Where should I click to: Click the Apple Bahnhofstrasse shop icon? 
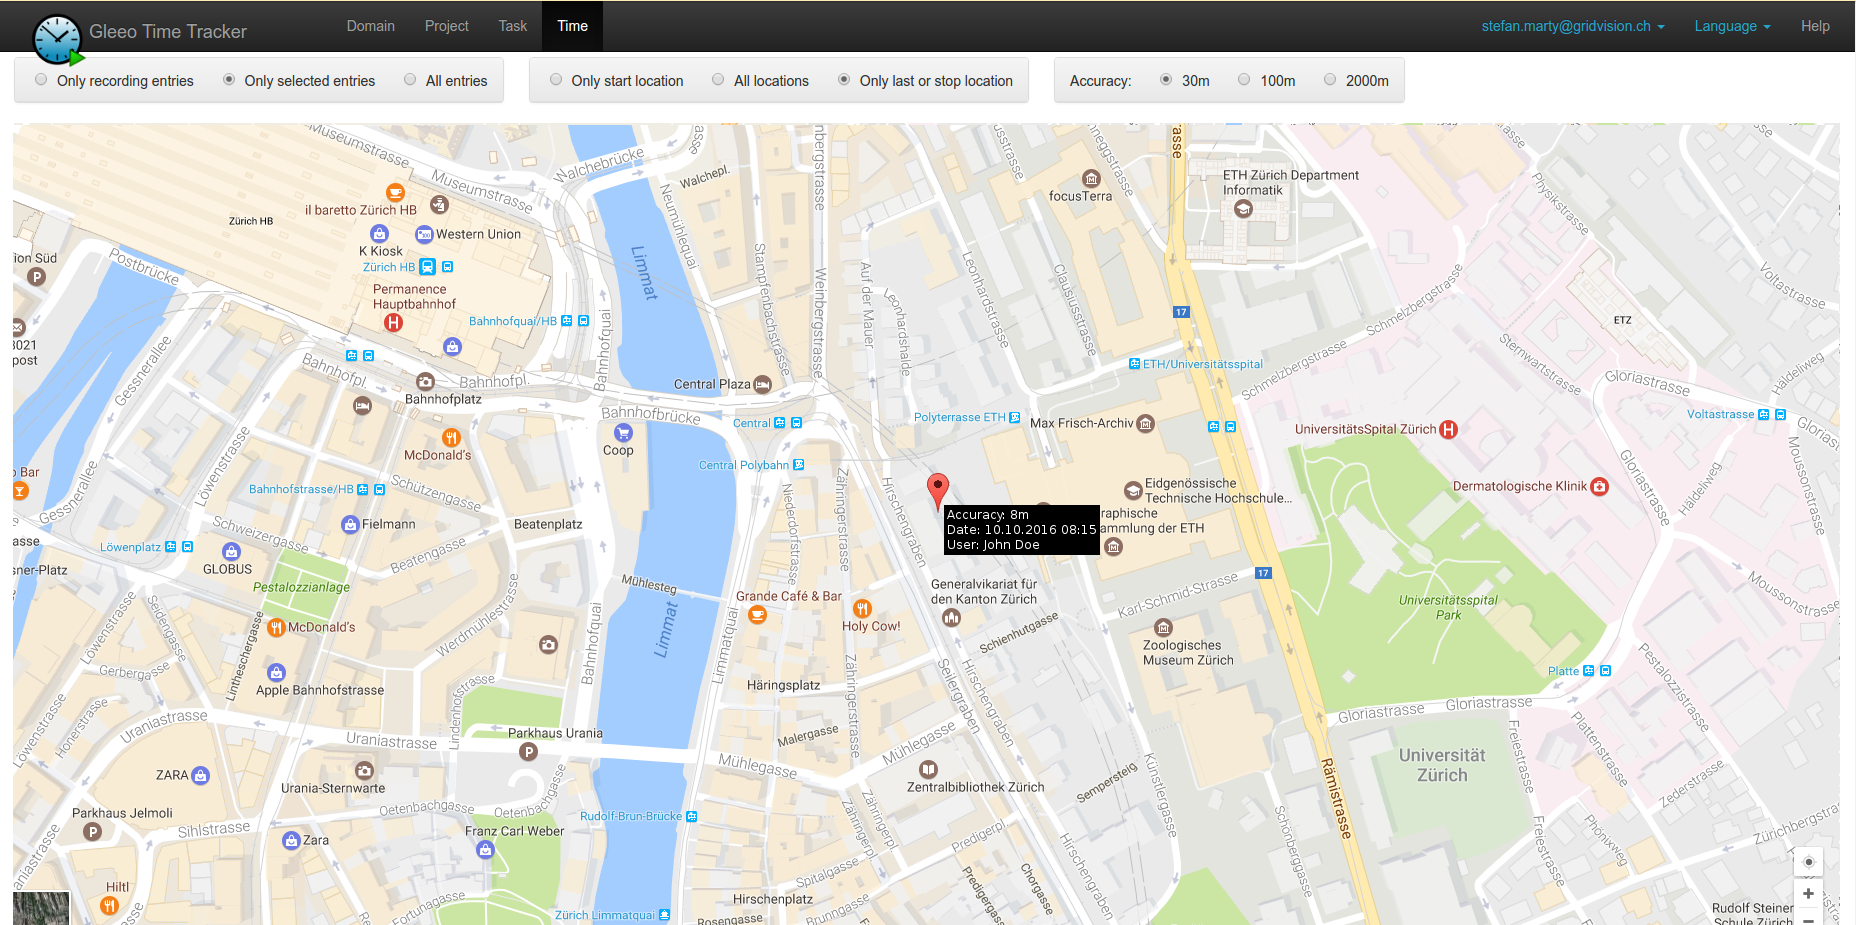[276, 673]
